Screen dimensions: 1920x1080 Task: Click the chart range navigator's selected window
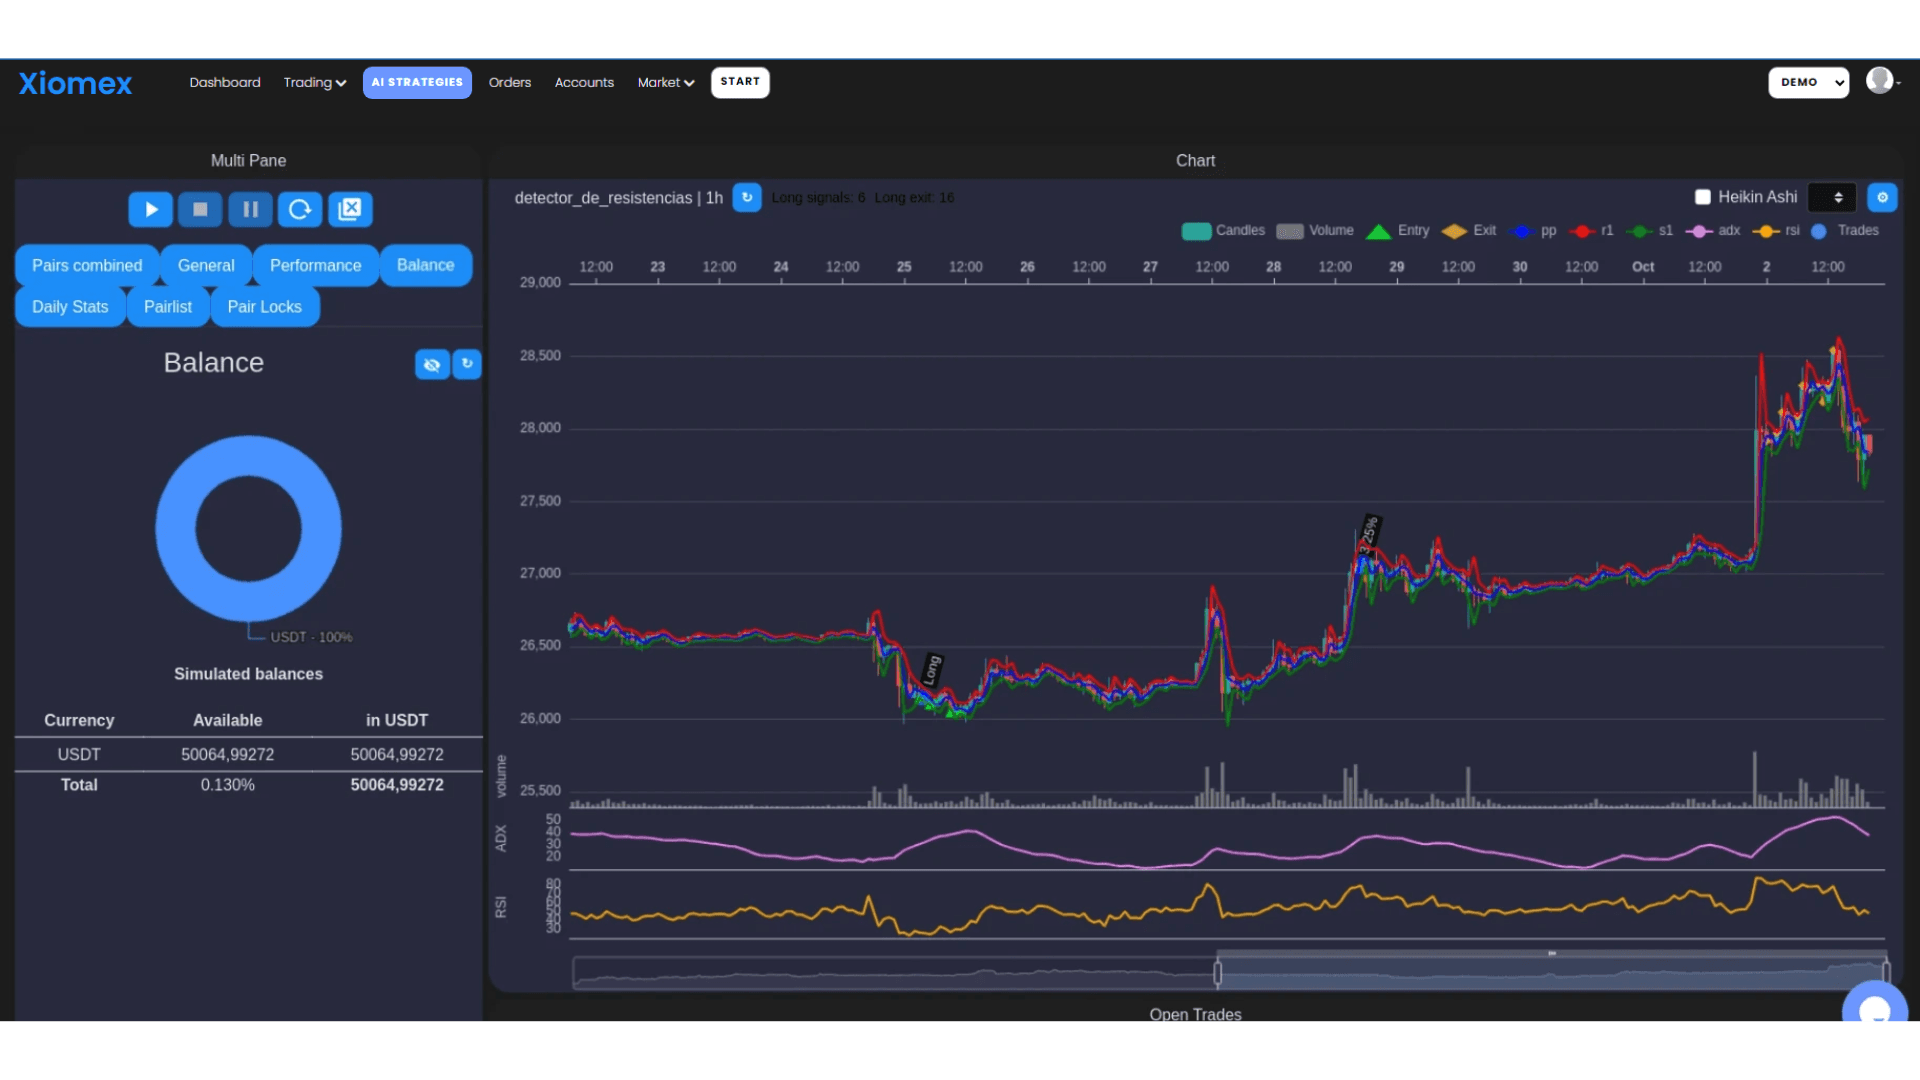click(x=1551, y=972)
